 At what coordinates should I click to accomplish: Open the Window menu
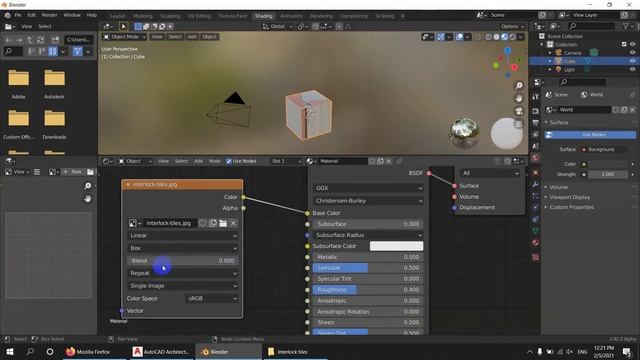(x=72, y=15)
